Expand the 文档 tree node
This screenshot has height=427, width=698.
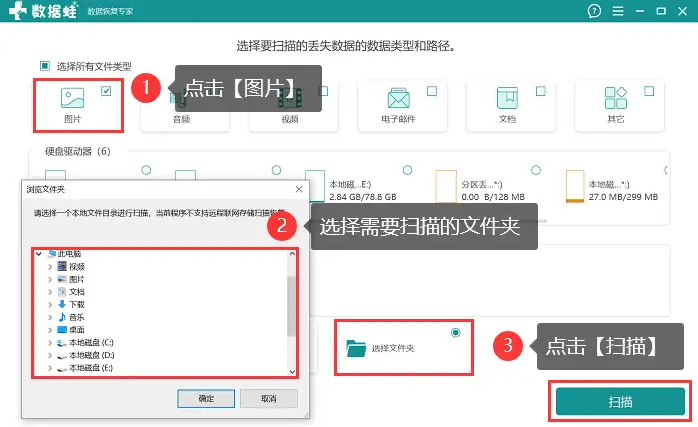point(50,292)
